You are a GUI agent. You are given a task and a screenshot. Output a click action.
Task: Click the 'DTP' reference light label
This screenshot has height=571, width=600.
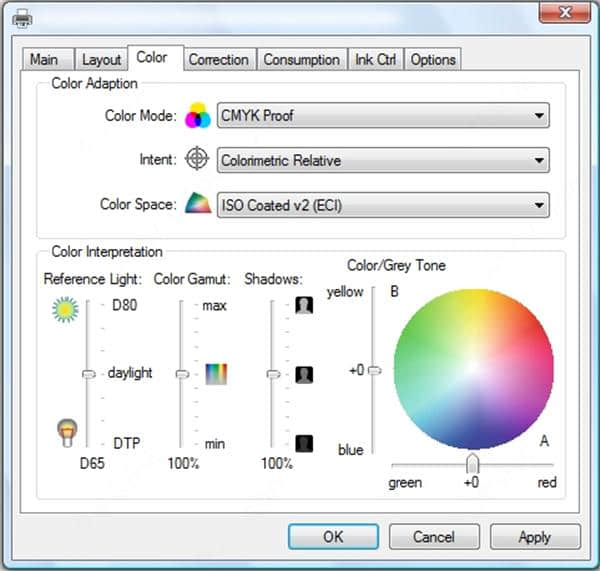coord(127,443)
